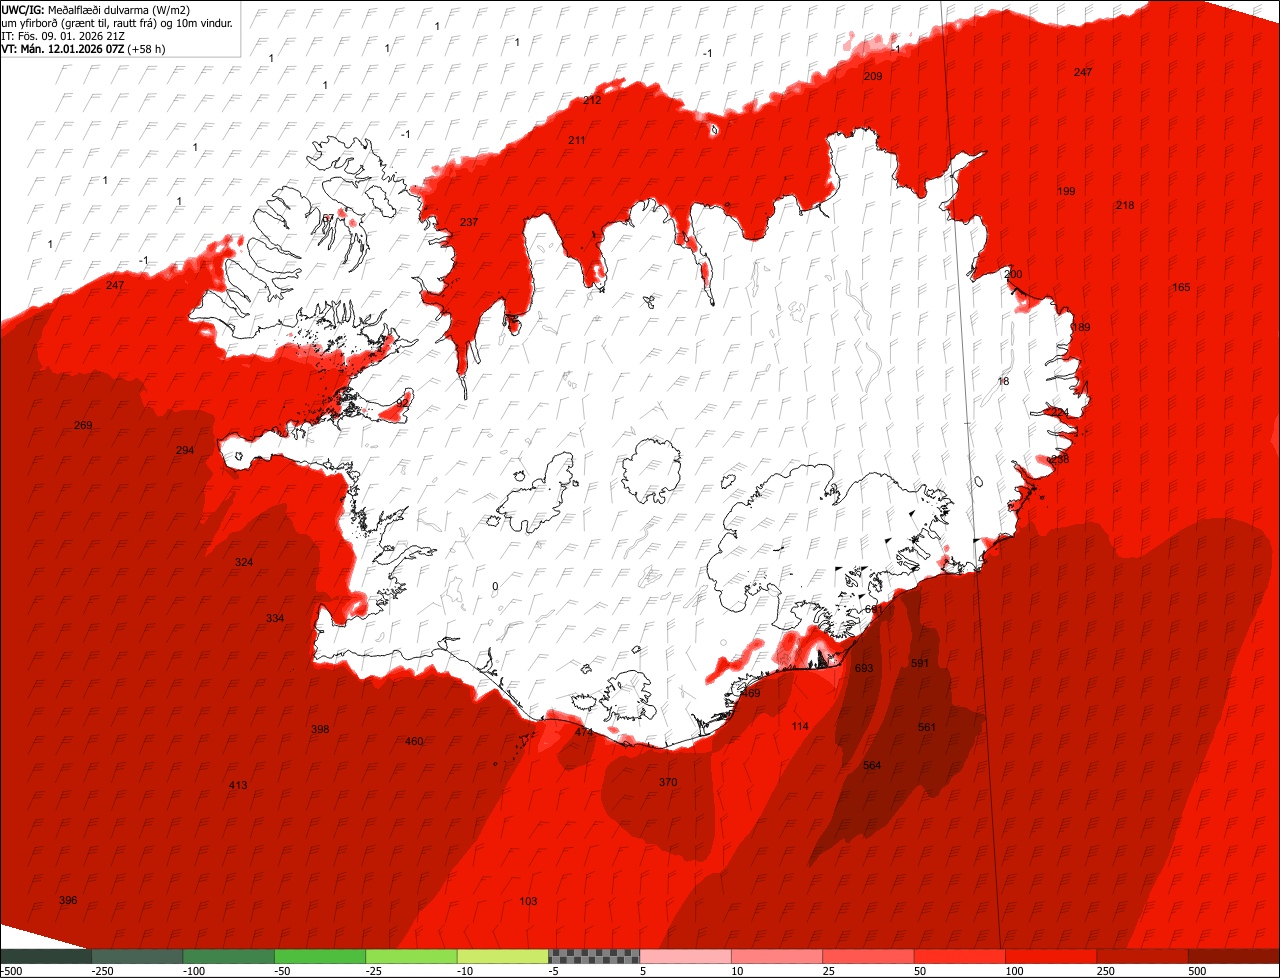
Task: Select the yellow-green swatch between -10 and -5
Action: pos(503,956)
